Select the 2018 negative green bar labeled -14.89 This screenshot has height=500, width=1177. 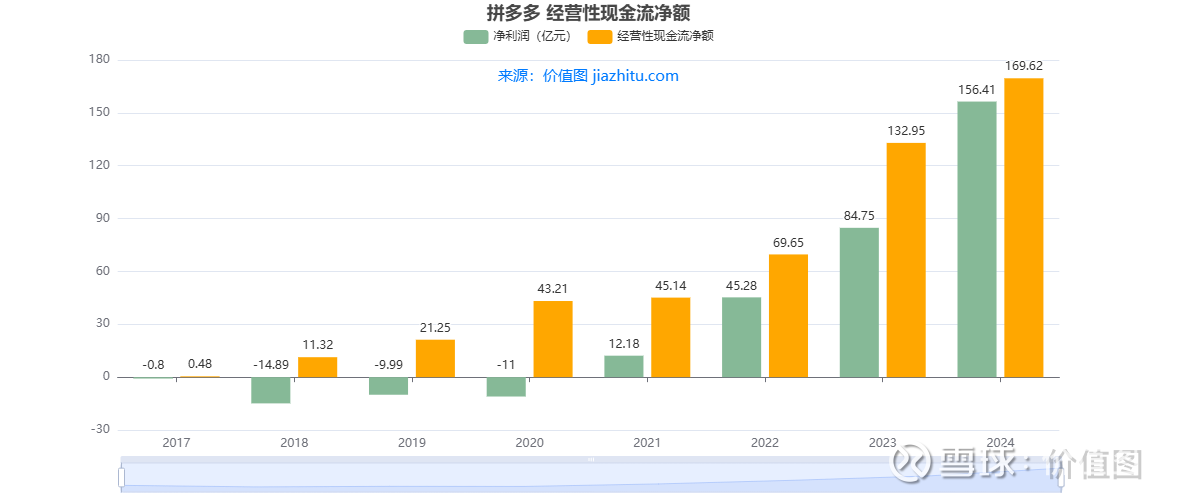click(x=271, y=390)
